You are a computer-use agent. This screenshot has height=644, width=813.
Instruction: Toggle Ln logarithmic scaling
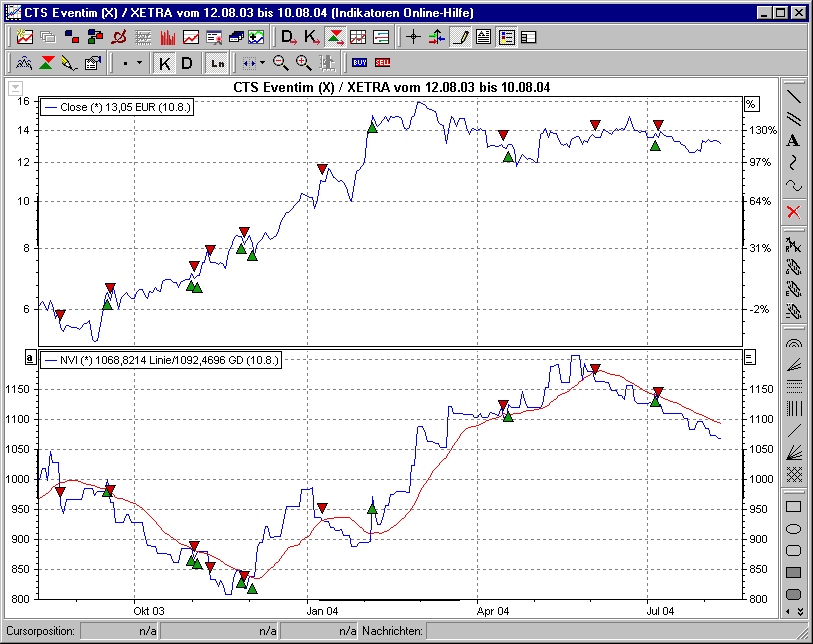coord(217,62)
